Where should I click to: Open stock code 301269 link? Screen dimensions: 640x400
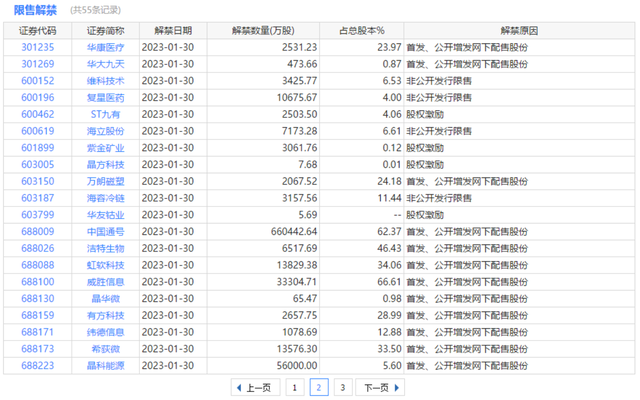(x=38, y=64)
